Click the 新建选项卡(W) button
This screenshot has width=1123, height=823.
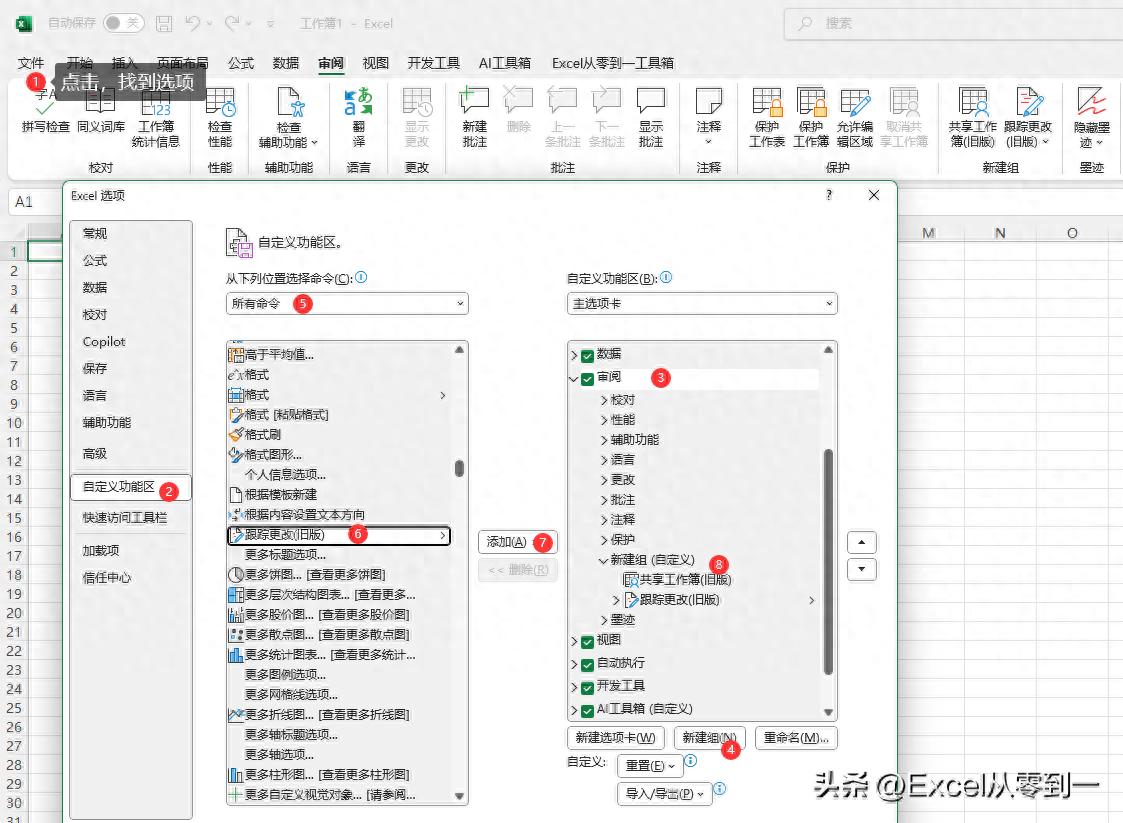click(616, 738)
